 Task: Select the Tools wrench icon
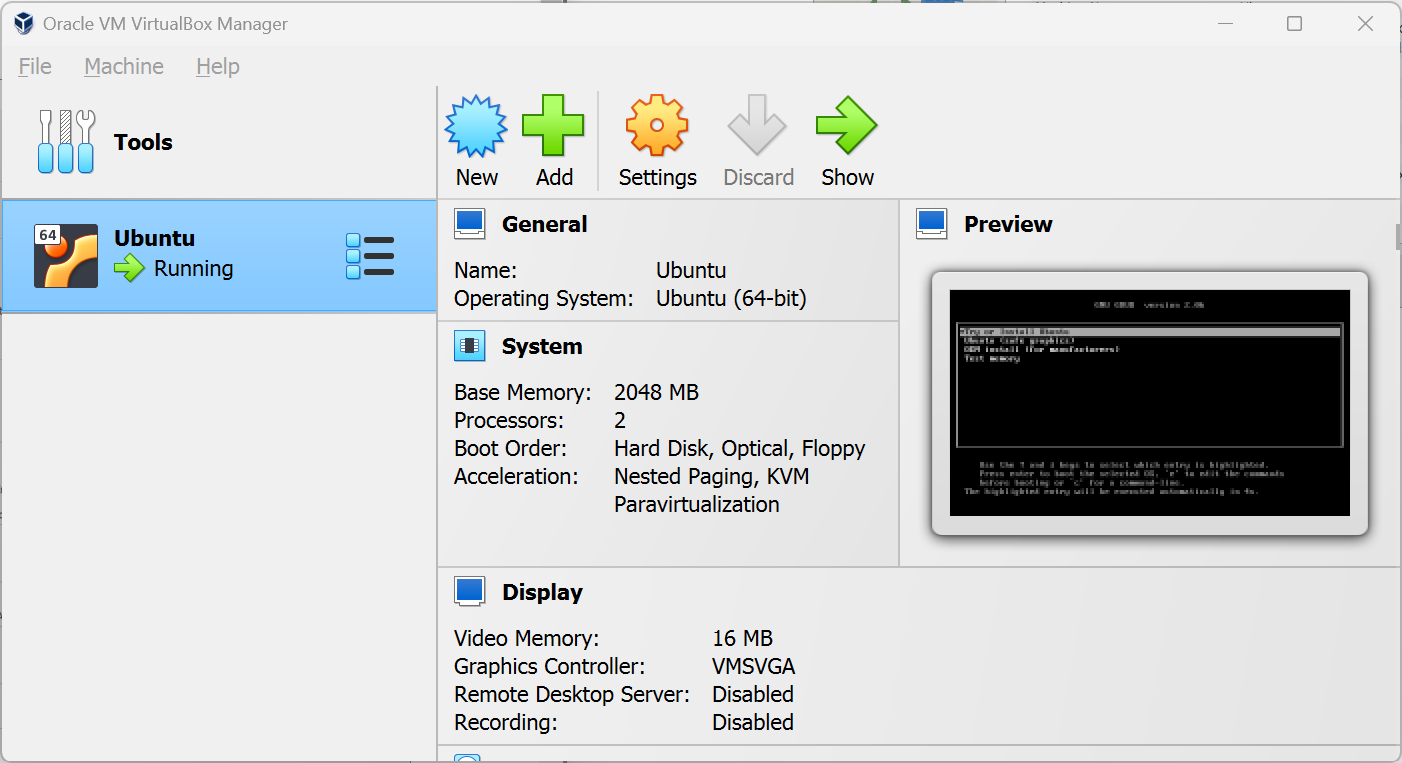66,142
